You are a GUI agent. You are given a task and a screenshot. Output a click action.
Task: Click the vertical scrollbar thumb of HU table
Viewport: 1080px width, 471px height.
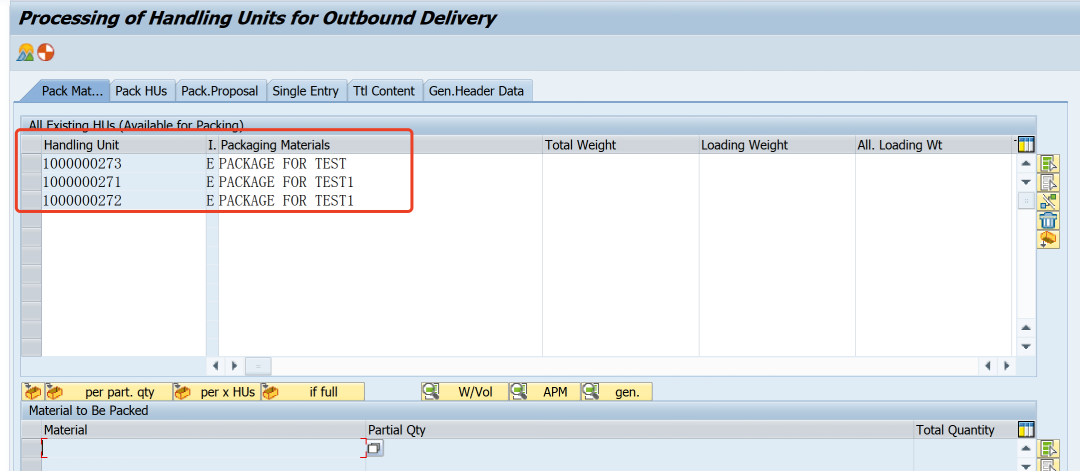click(x=1026, y=200)
